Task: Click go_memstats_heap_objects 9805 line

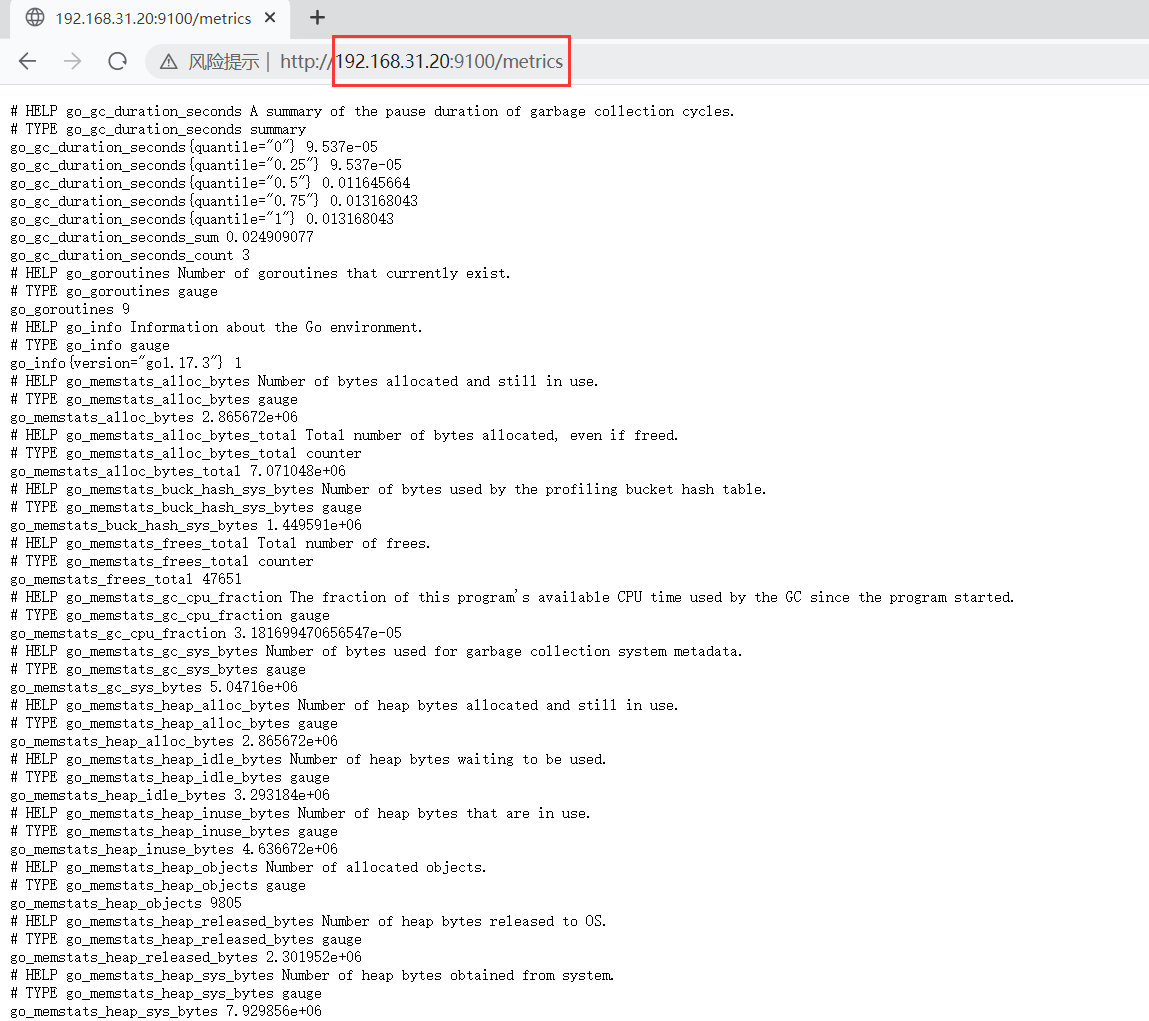Action: [126, 903]
